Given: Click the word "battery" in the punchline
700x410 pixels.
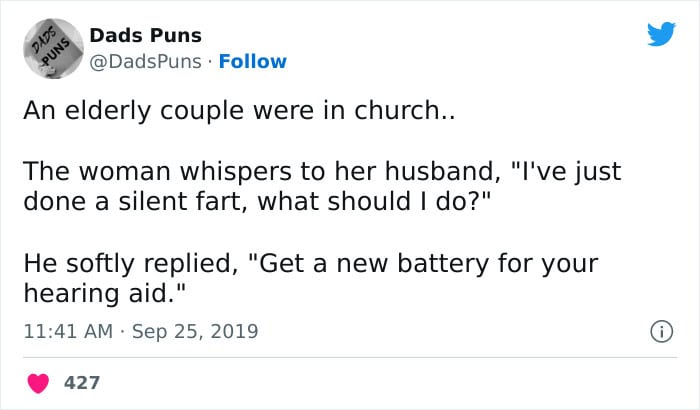Looking at the screenshot, I should [x=443, y=264].
